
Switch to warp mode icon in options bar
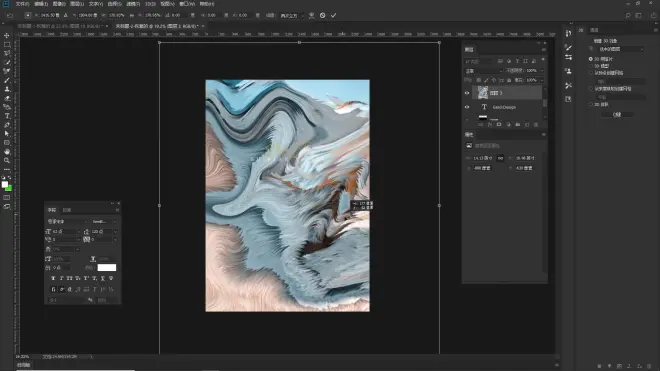pyautogui.click(x=311, y=15)
